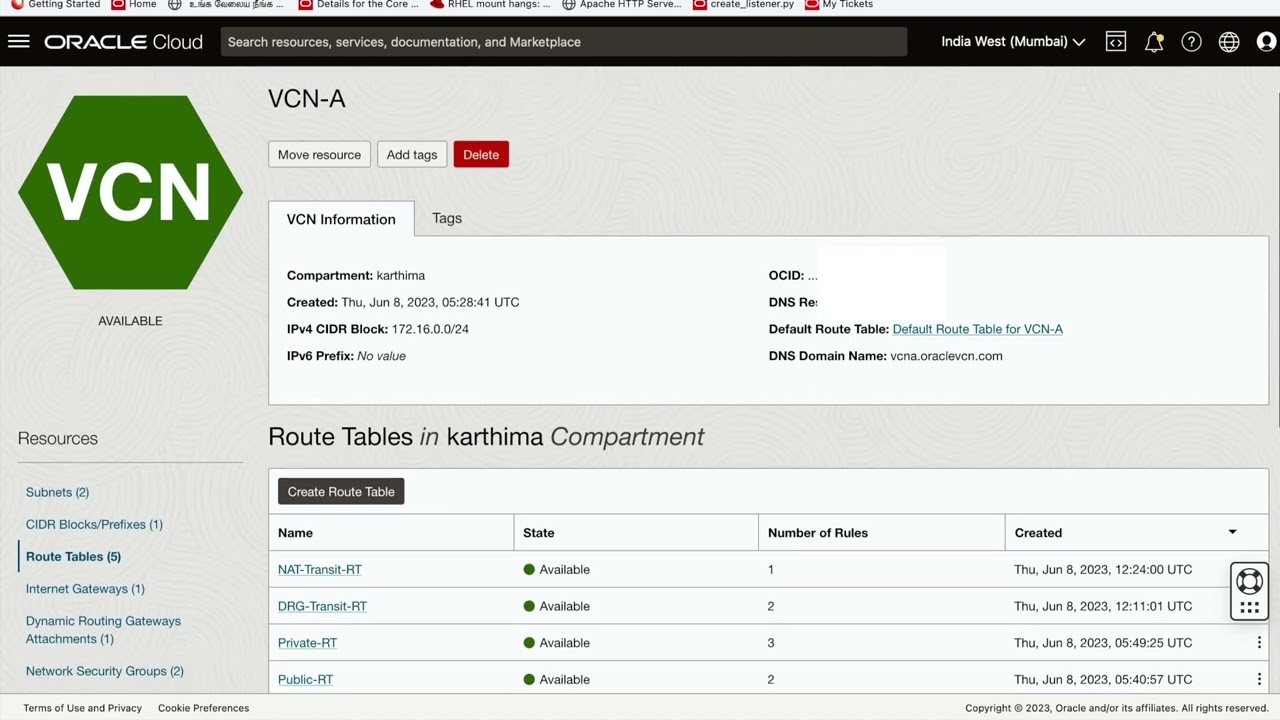Go to Subnets (2) resource

57,492
